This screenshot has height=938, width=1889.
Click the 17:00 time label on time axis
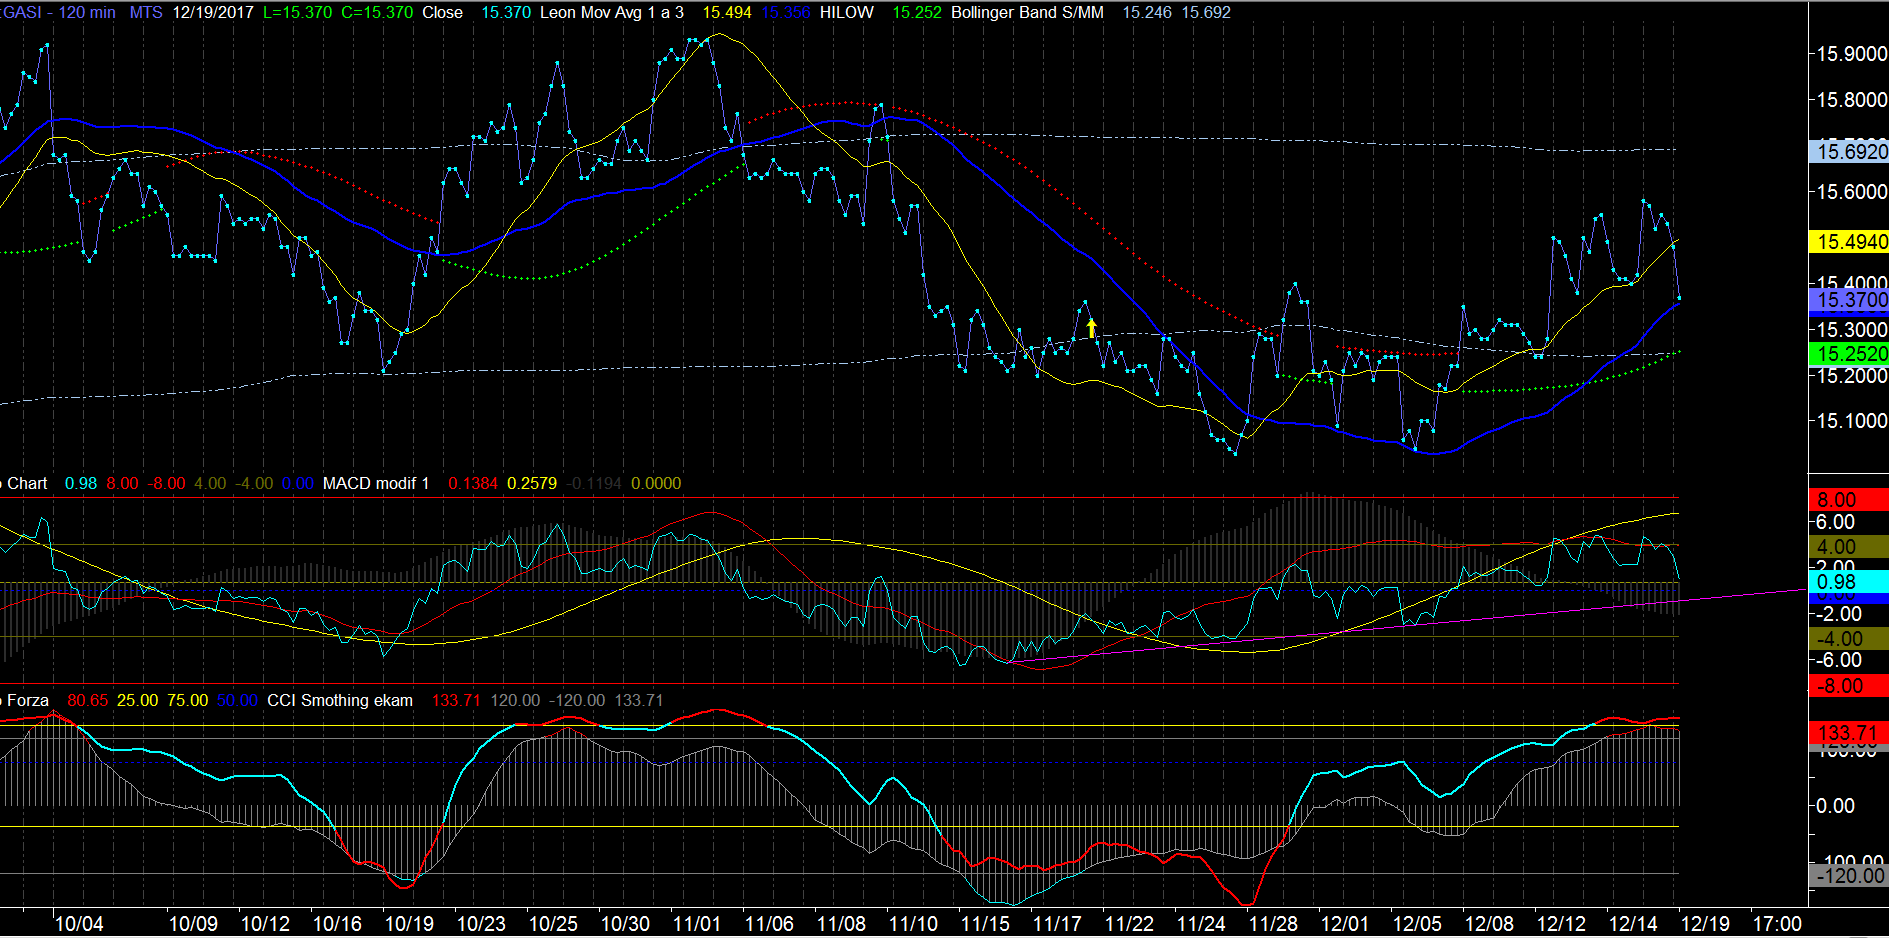[1777, 924]
